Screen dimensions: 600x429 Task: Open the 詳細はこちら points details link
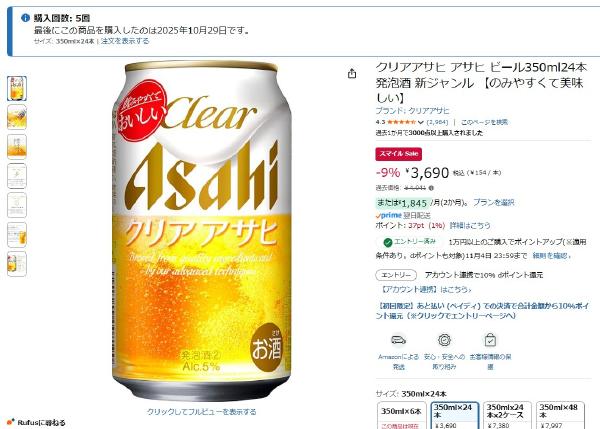point(470,225)
